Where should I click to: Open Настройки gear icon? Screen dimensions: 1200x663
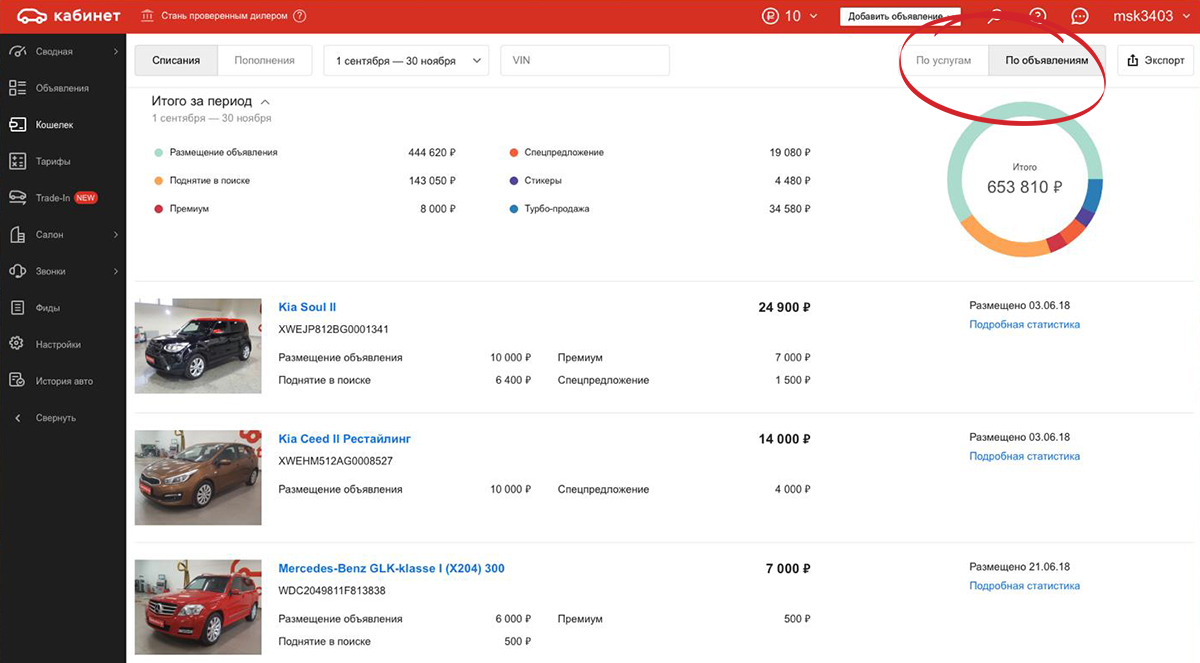tap(17, 344)
